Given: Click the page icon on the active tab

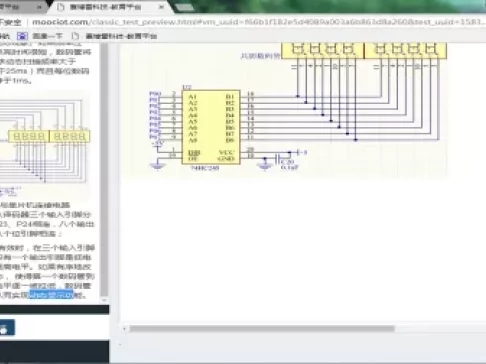Looking at the screenshot, I should click(60, 7).
